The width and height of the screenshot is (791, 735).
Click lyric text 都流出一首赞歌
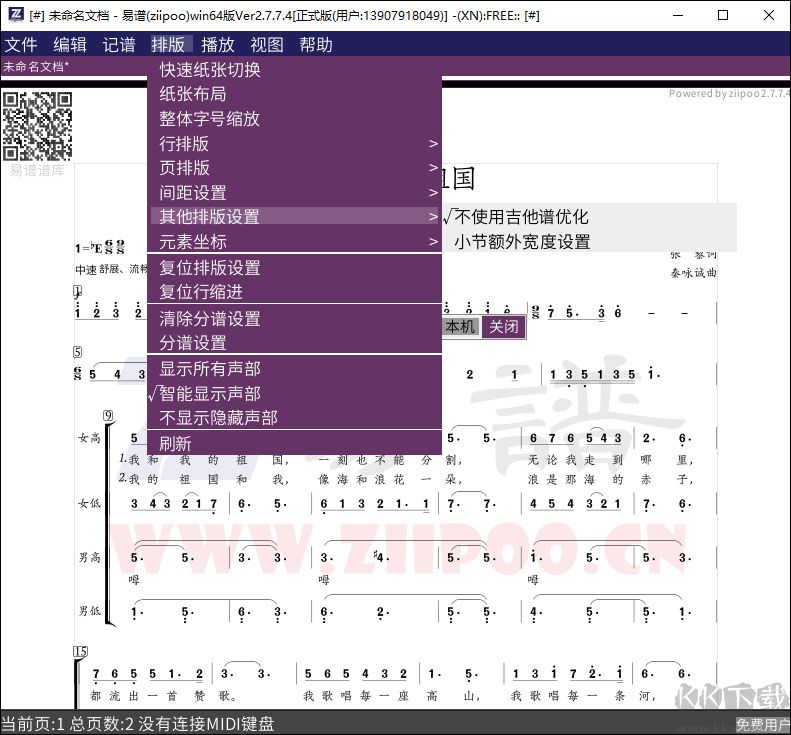pyautogui.click(x=163, y=696)
